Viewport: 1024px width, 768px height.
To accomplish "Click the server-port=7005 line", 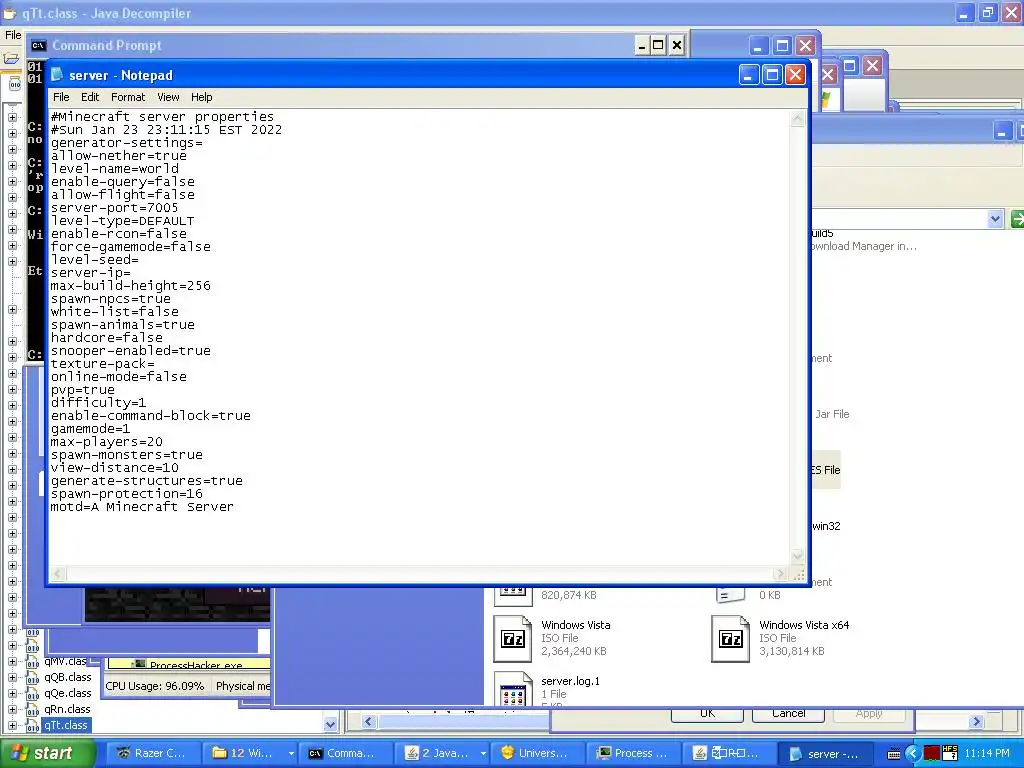I will point(114,208).
